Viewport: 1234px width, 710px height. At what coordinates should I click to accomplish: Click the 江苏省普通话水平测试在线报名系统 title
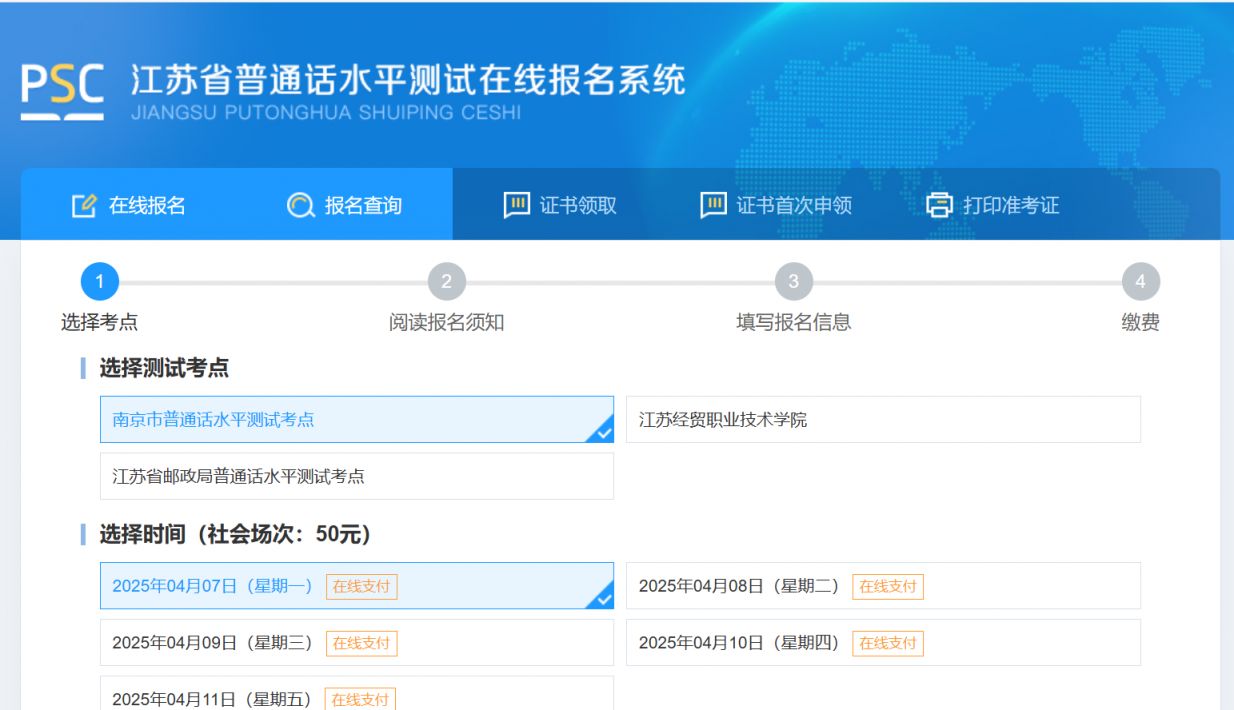point(408,81)
